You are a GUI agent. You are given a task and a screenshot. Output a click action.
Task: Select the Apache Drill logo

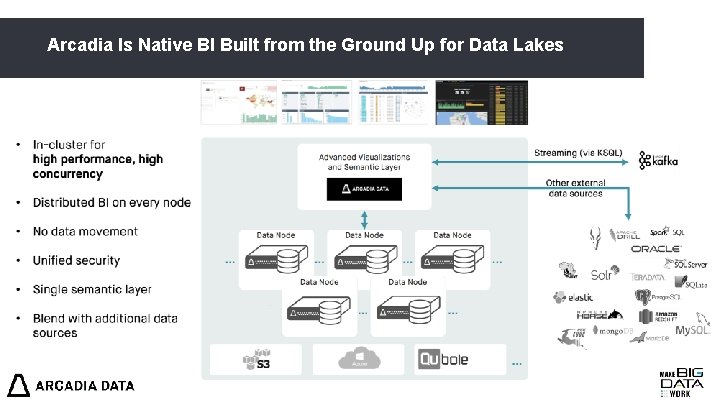pyautogui.click(x=624, y=235)
